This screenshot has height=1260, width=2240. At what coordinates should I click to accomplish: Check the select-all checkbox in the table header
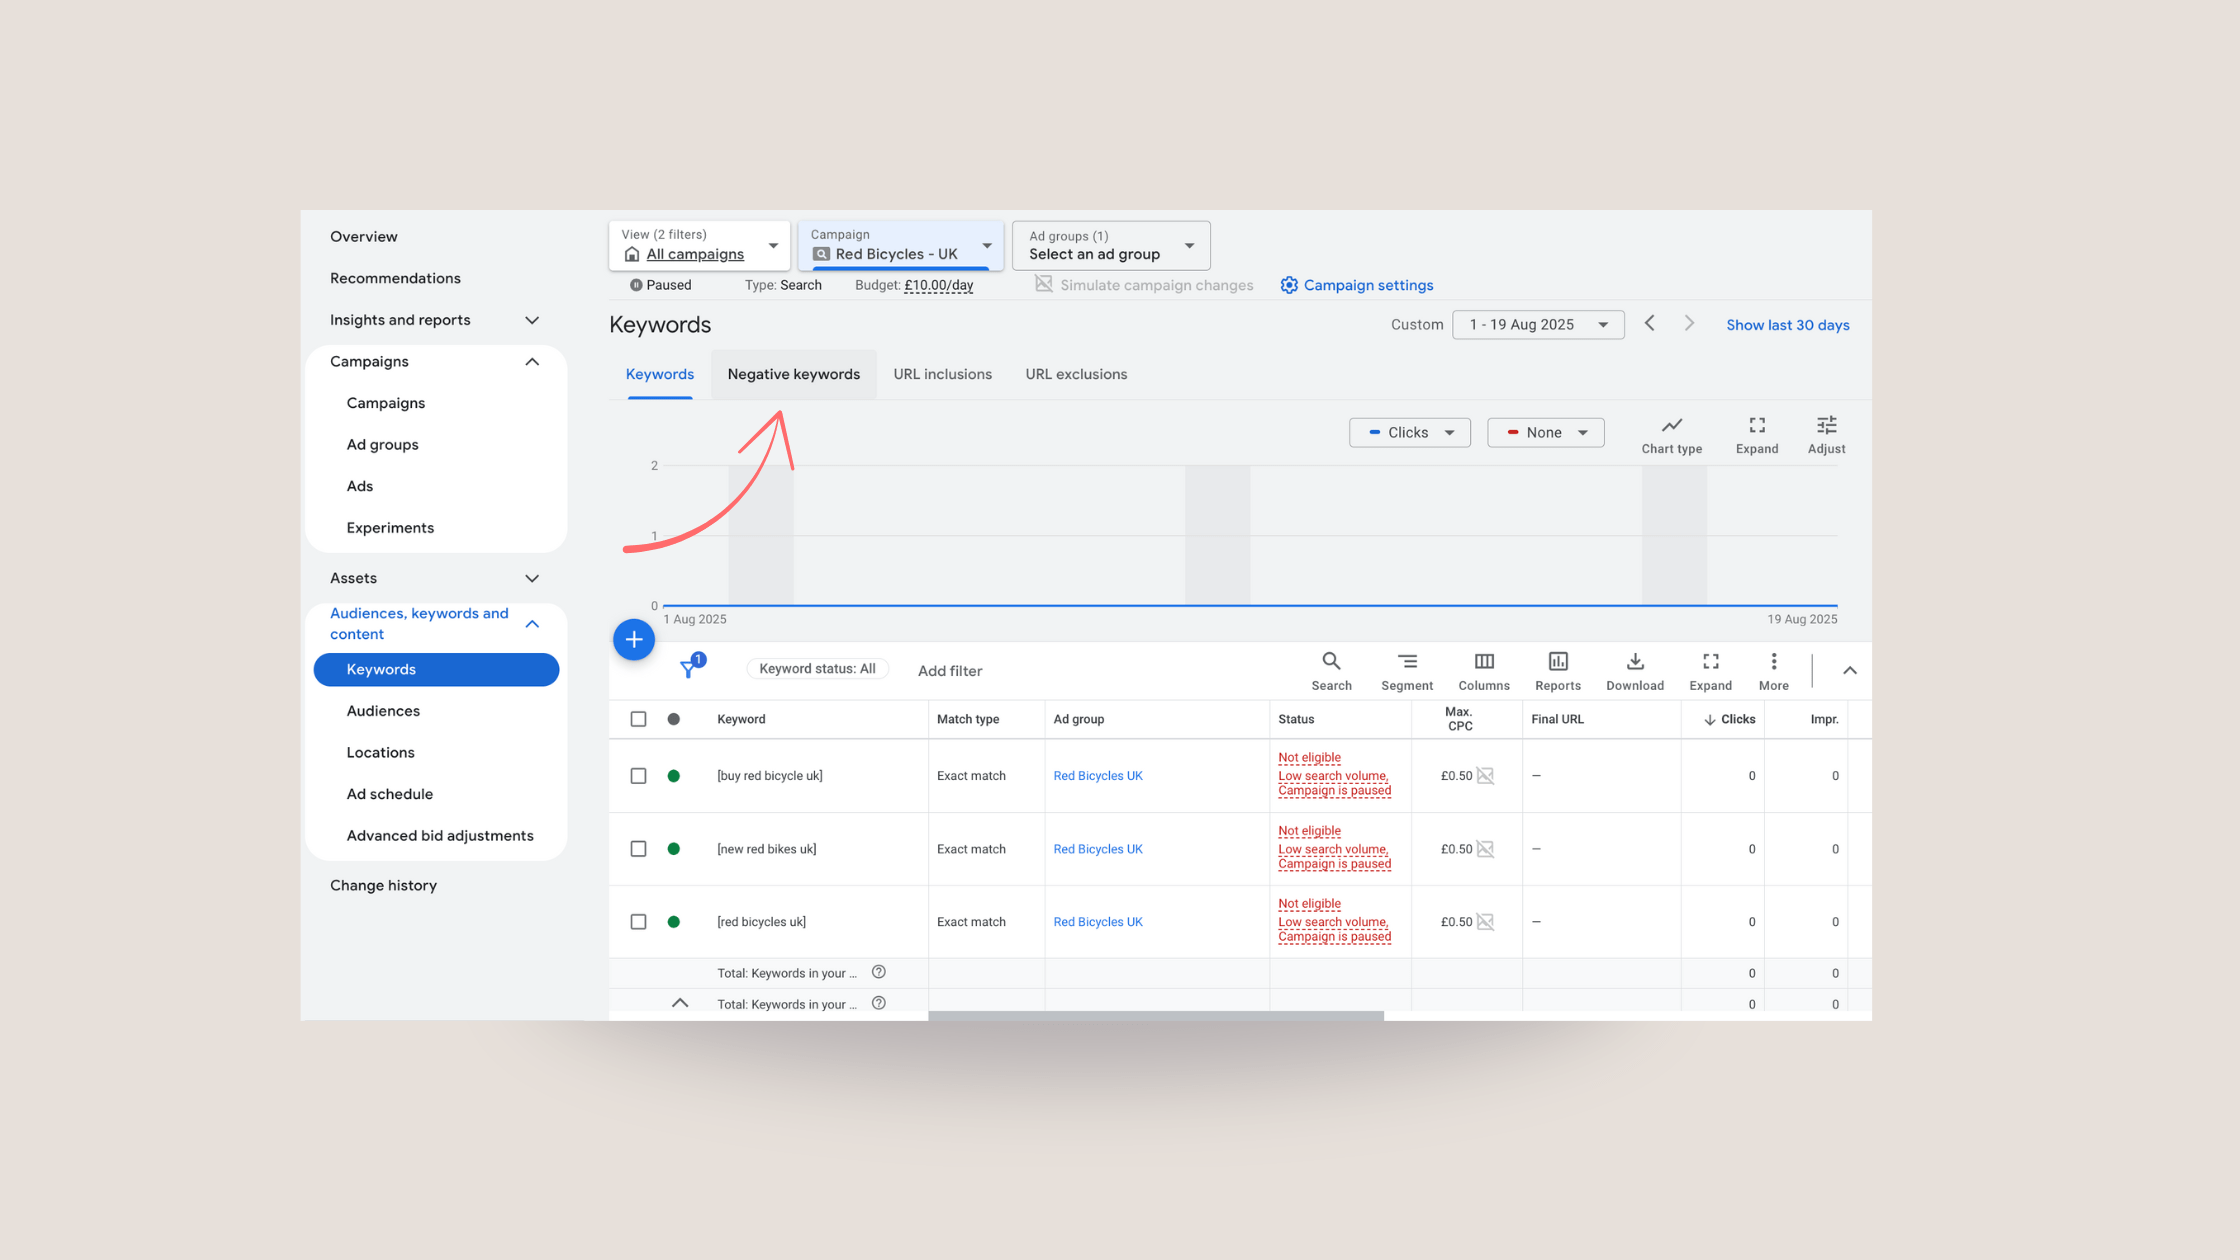pos(638,719)
